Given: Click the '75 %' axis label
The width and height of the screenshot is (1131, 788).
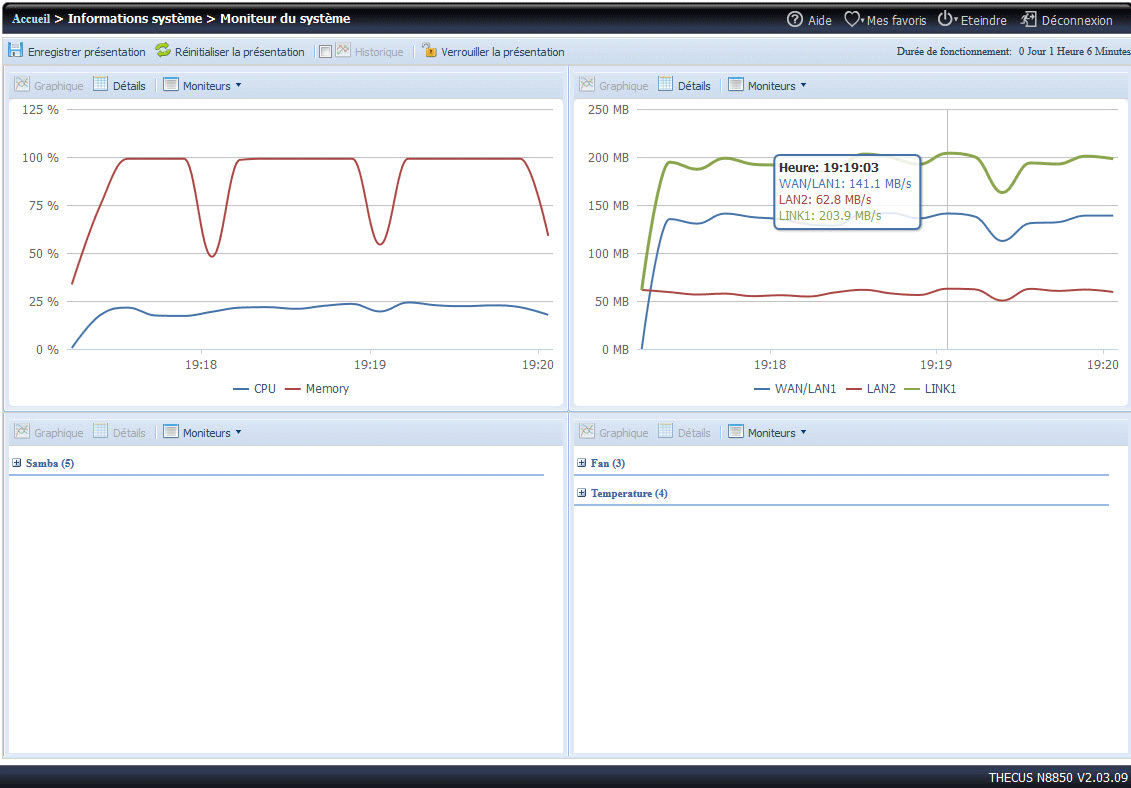Looking at the screenshot, I should coord(44,206).
